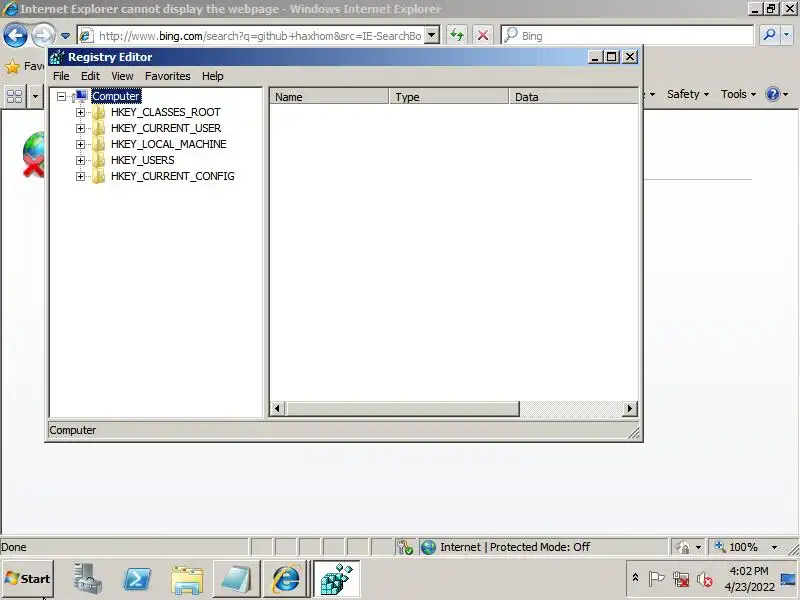This screenshot has width=800, height=600.
Task: Select HKEY_USERS in the tree
Action: [x=143, y=160]
